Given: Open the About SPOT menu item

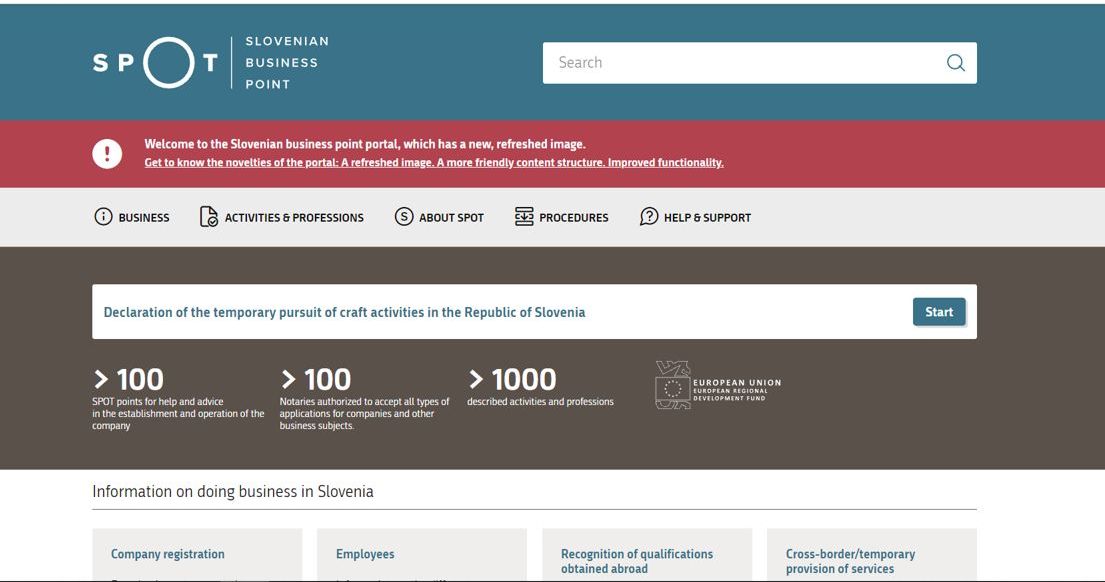Looking at the screenshot, I should point(451,218).
